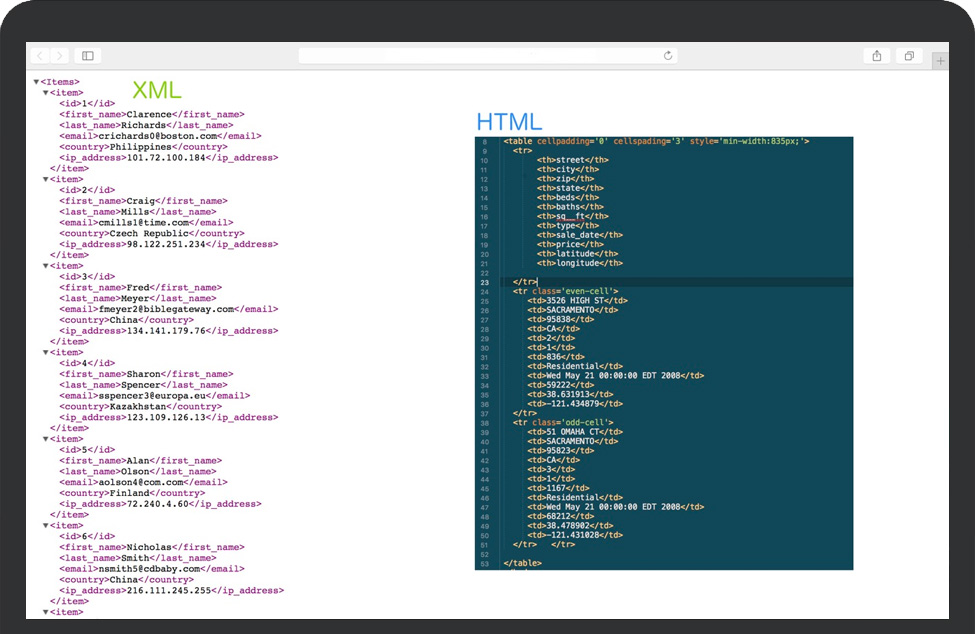Click the green XML heading label
The height and width of the screenshot is (634, 975).
[x=157, y=91]
